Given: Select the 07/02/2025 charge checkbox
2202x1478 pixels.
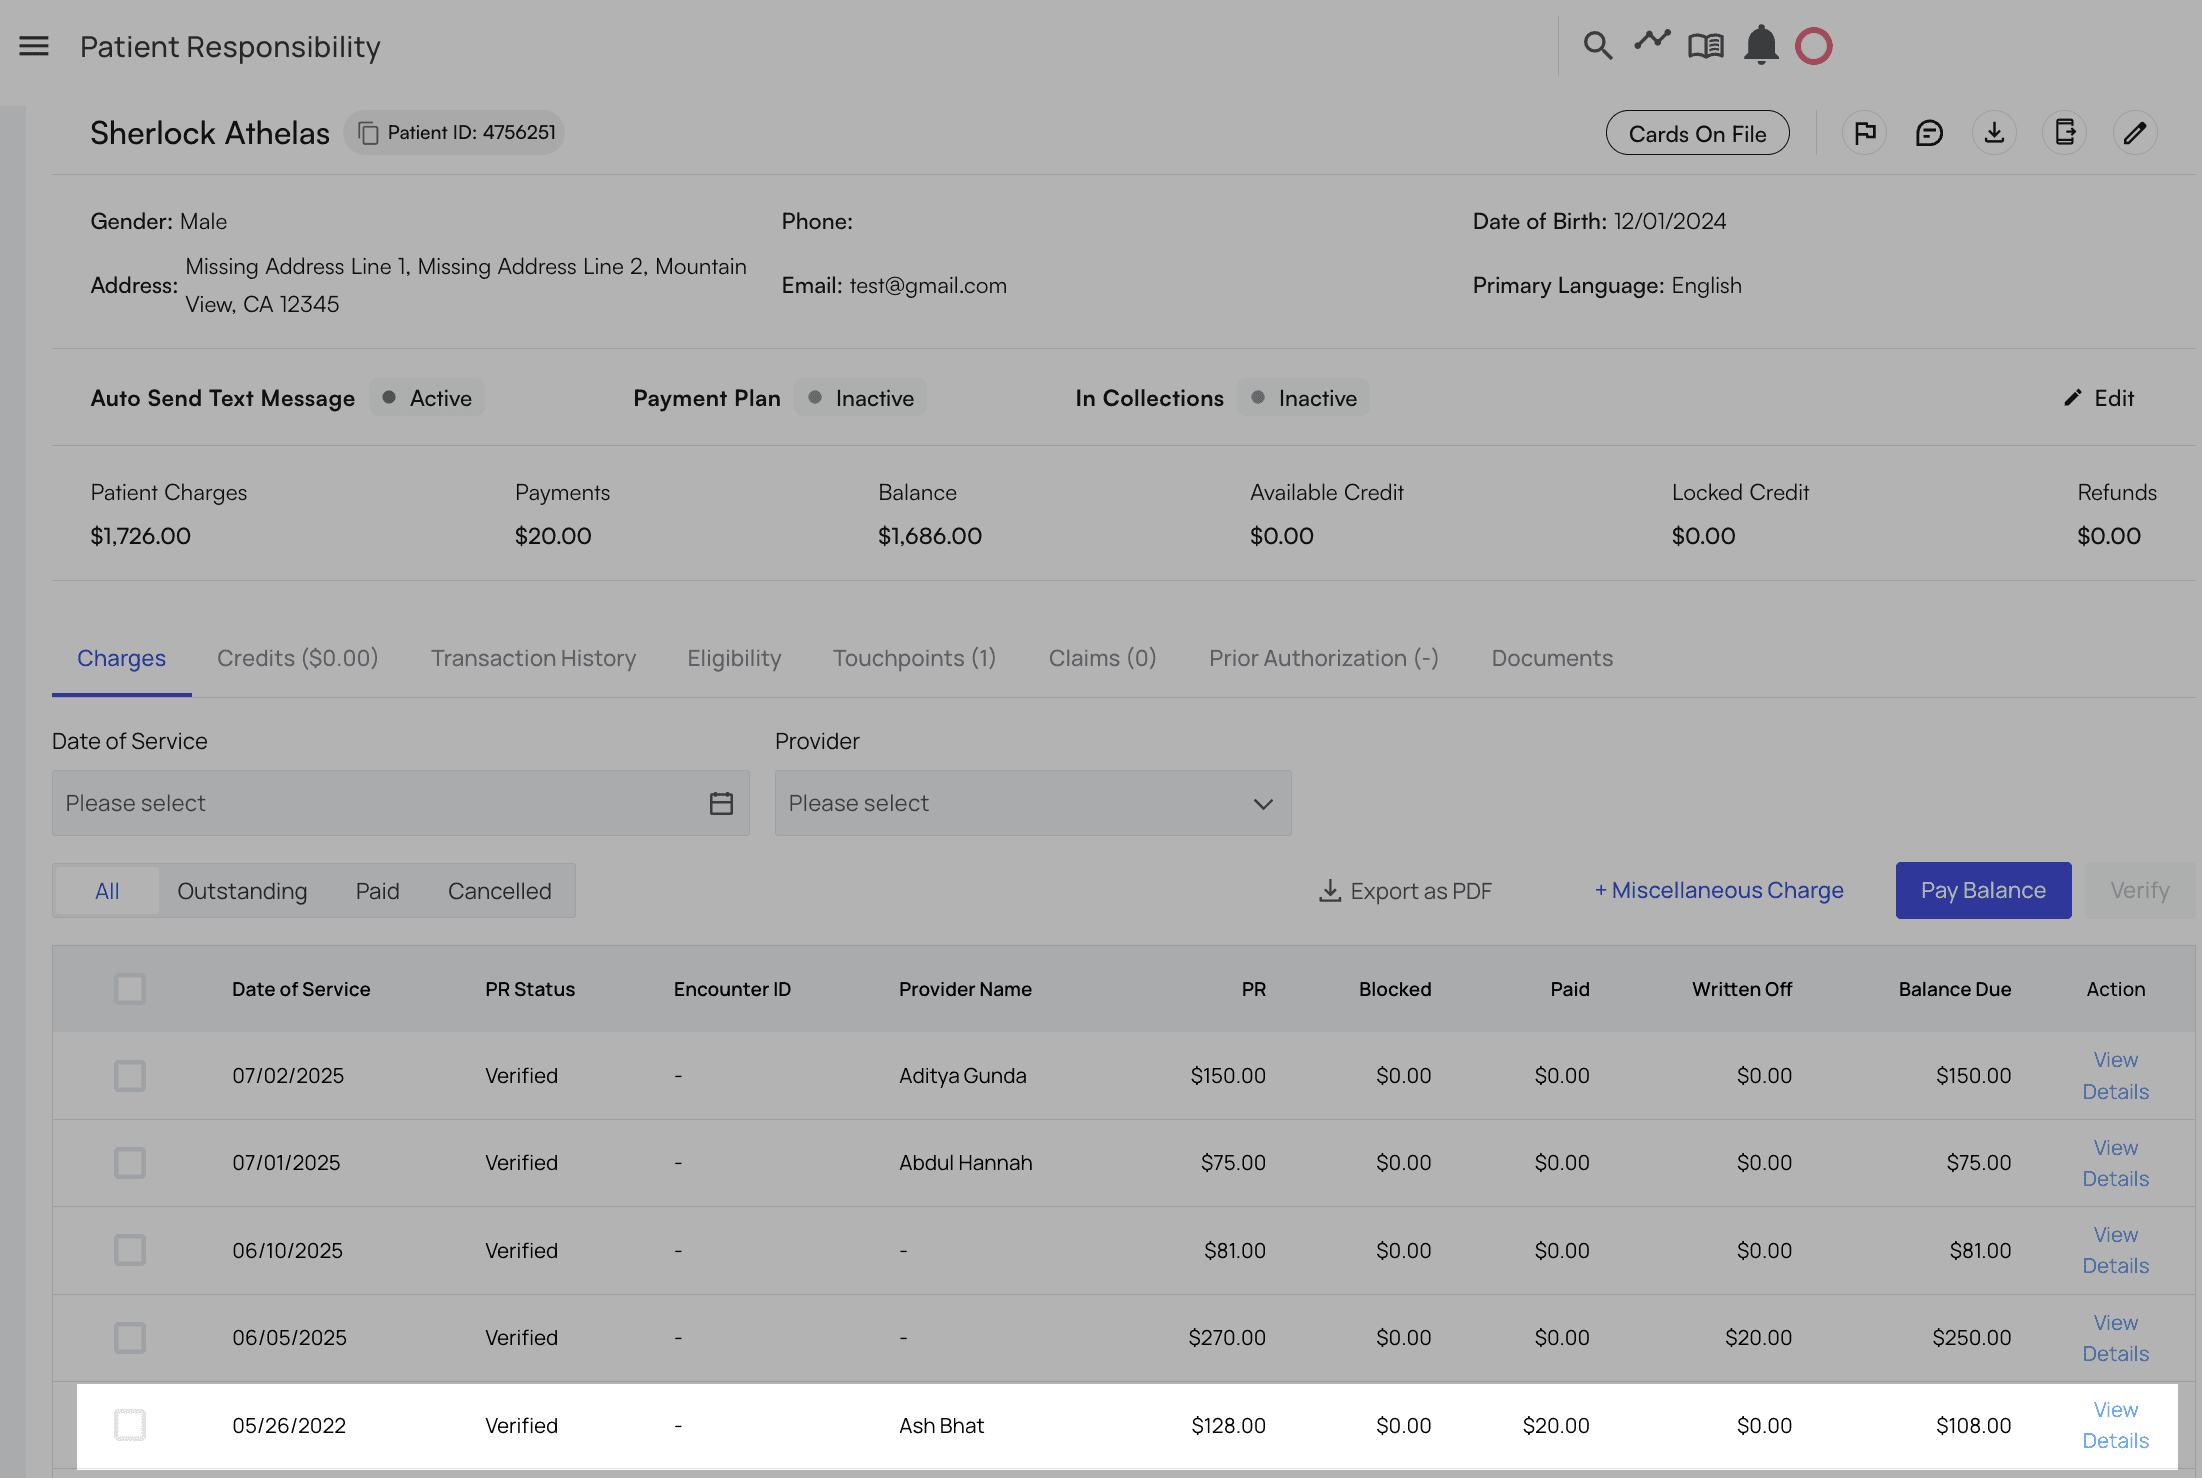Looking at the screenshot, I should tap(130, 1076).
